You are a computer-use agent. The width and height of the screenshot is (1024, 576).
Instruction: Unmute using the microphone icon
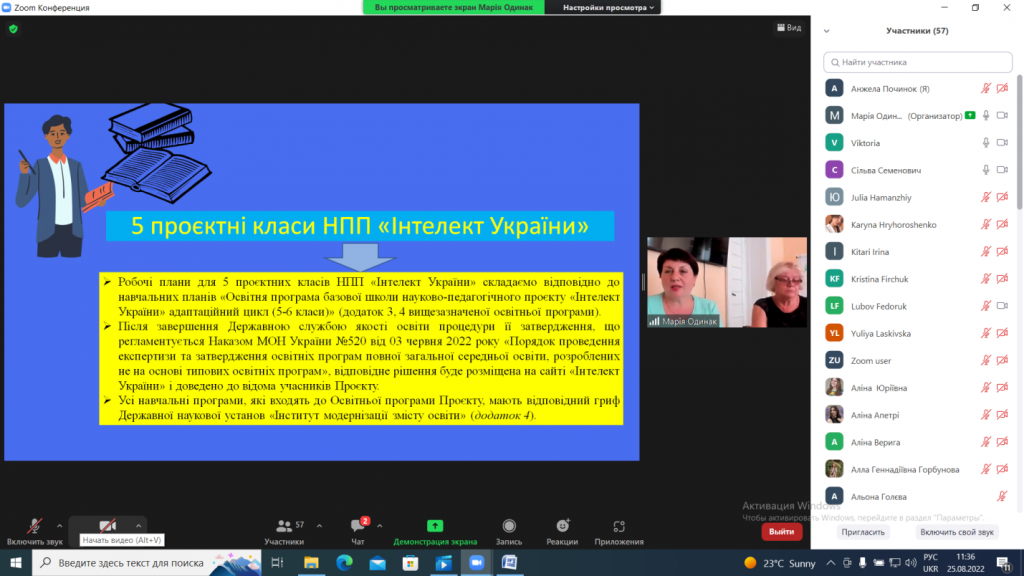(x=35, y=526)
